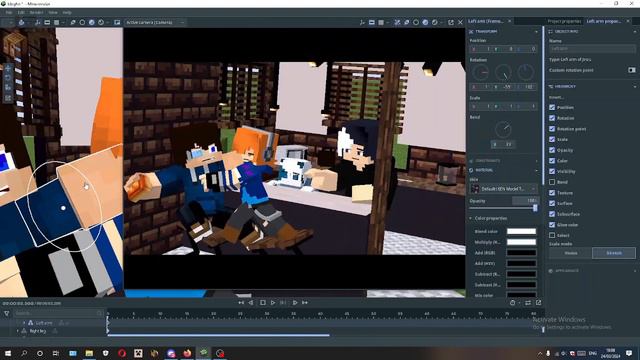
Task: Pop out the timeline panel icon
Action: point(538,303)
